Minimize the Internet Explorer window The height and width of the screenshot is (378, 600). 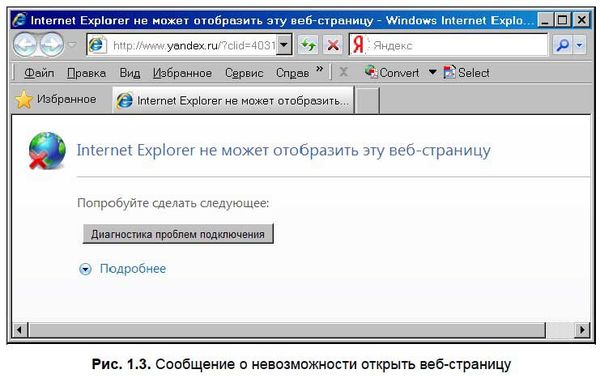(545, 20)
